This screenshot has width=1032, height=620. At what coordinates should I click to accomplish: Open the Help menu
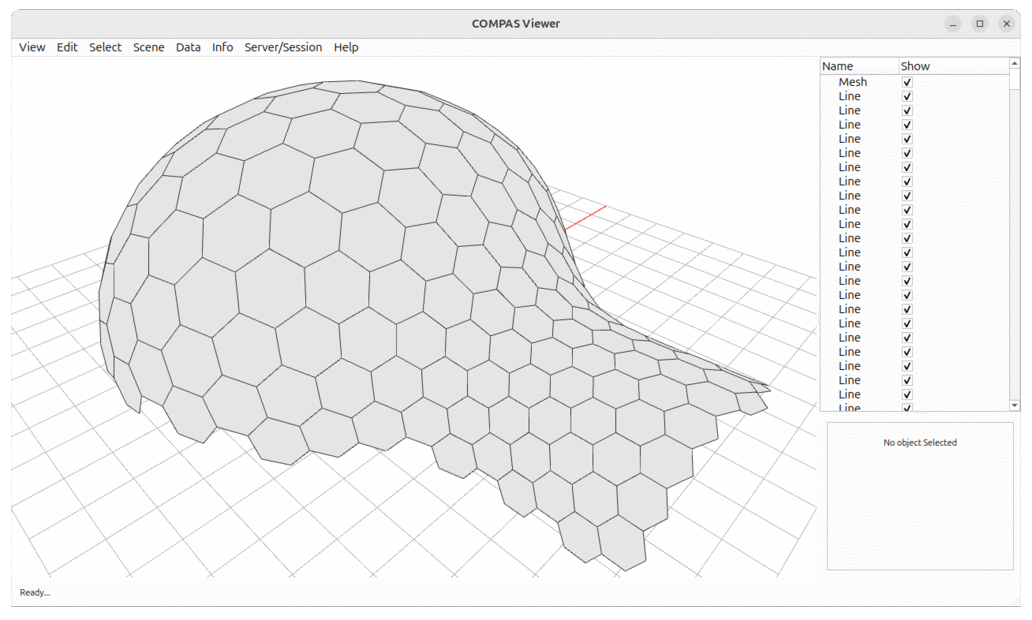pyautogui.click(x=345, y=47)
